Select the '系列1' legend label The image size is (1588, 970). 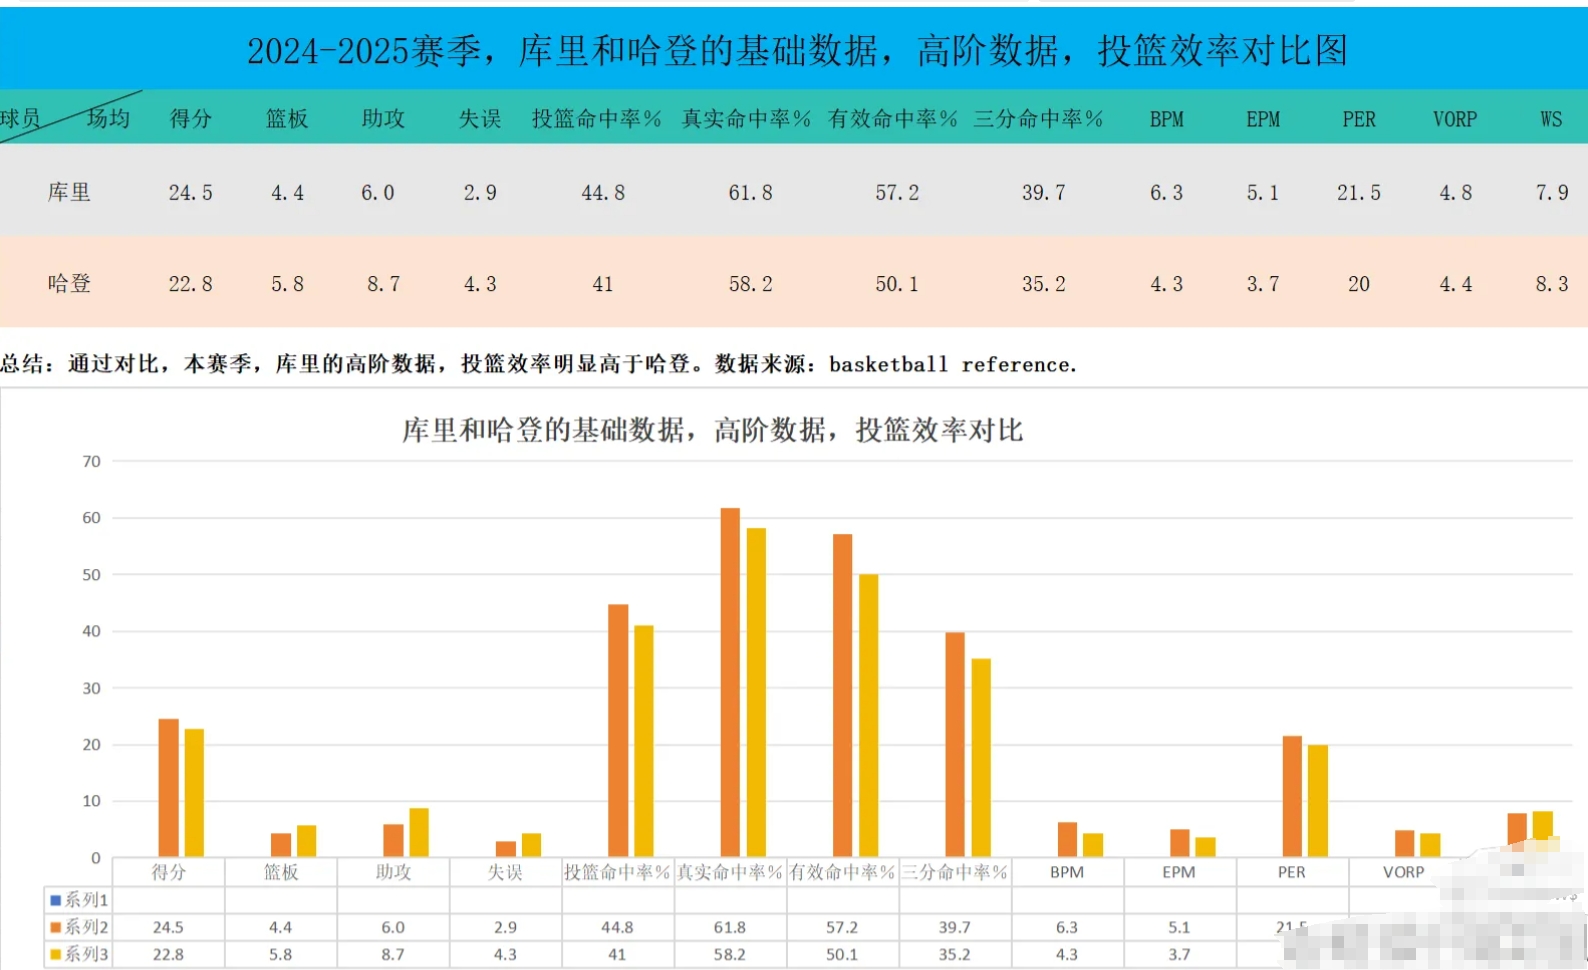coord(86,900)
